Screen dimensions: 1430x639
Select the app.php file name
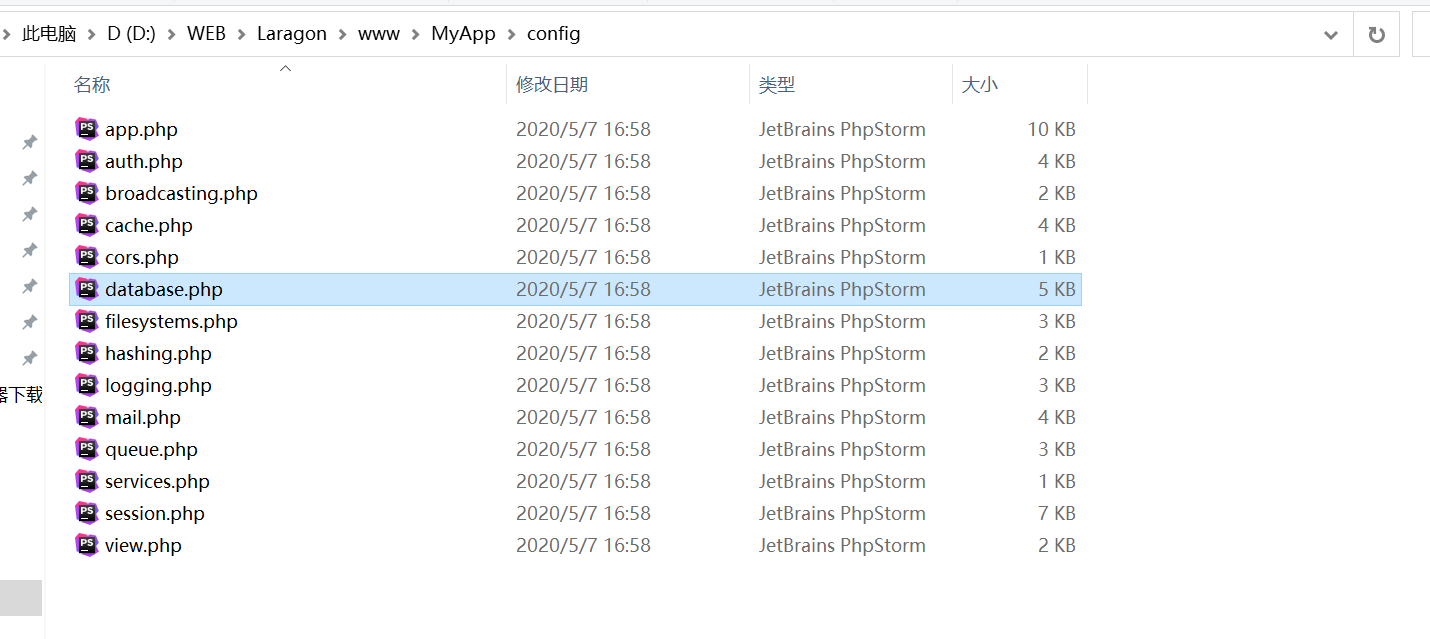(141, 129)
